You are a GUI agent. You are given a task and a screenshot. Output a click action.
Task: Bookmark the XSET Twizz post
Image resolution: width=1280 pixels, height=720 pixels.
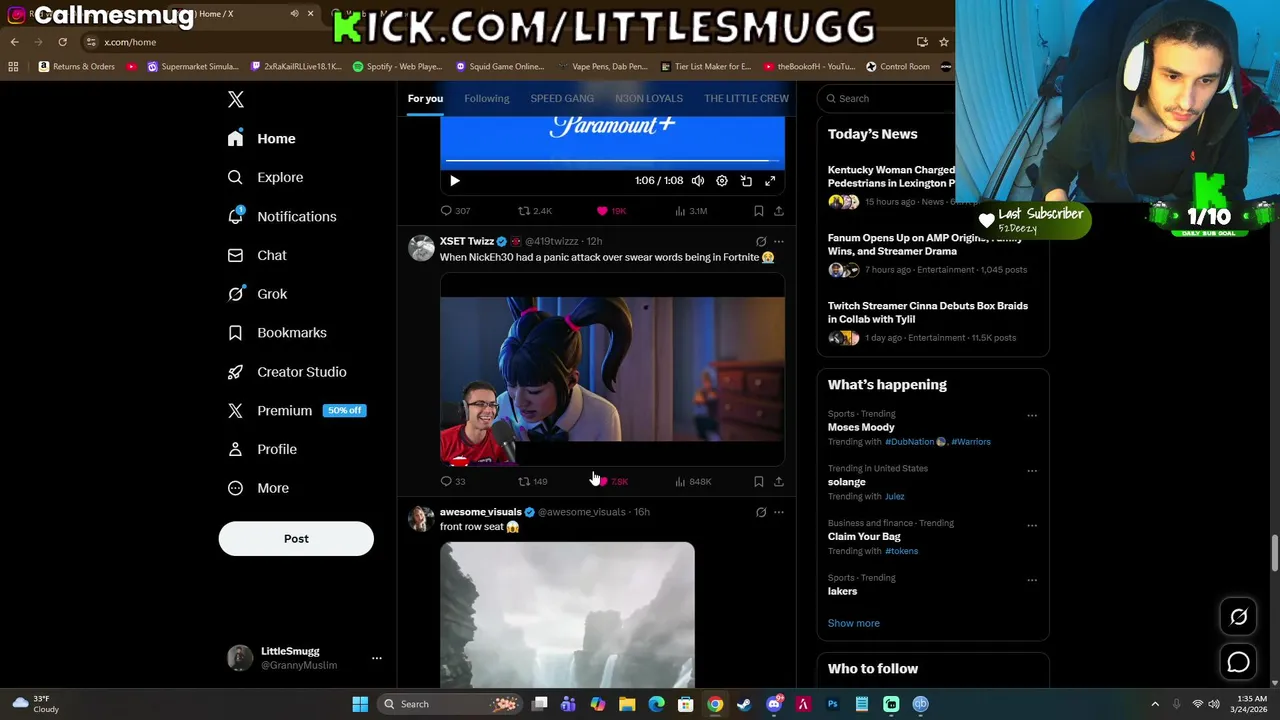[x=759, y=482]
